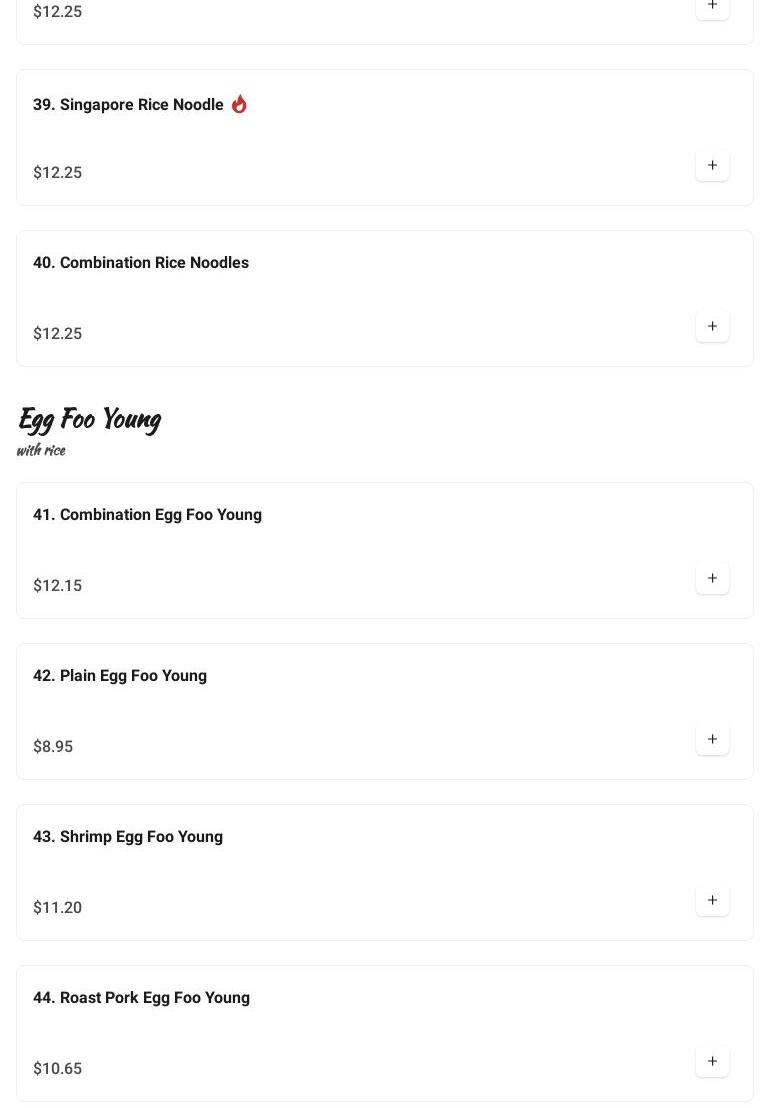This screenshot has width=770, height=1108.
Task: Add Shrimp Egg Foo Young via plus icon
Action: 712,901
